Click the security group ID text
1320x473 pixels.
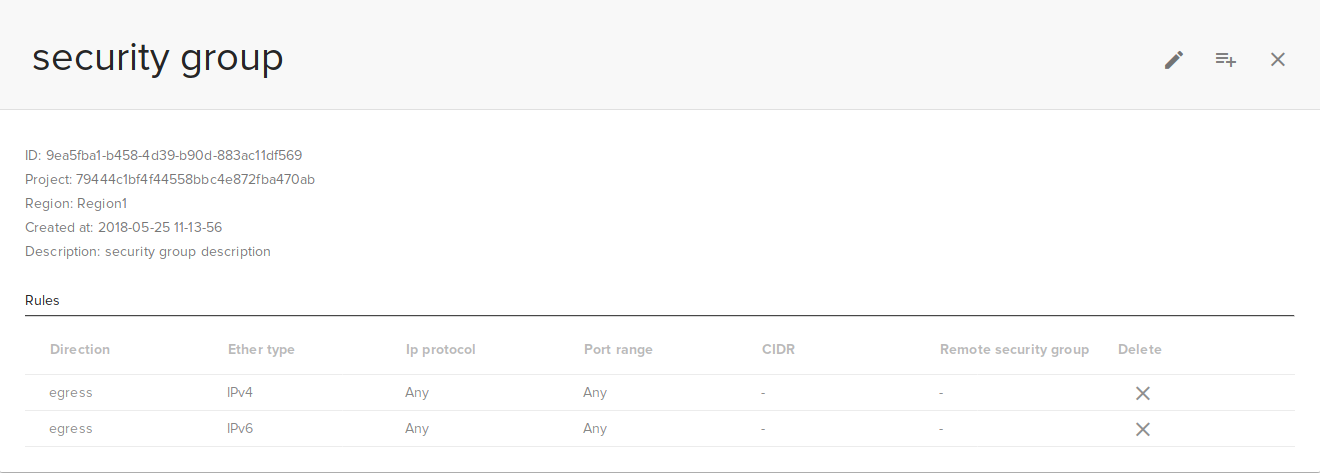[x=163, y=155]
